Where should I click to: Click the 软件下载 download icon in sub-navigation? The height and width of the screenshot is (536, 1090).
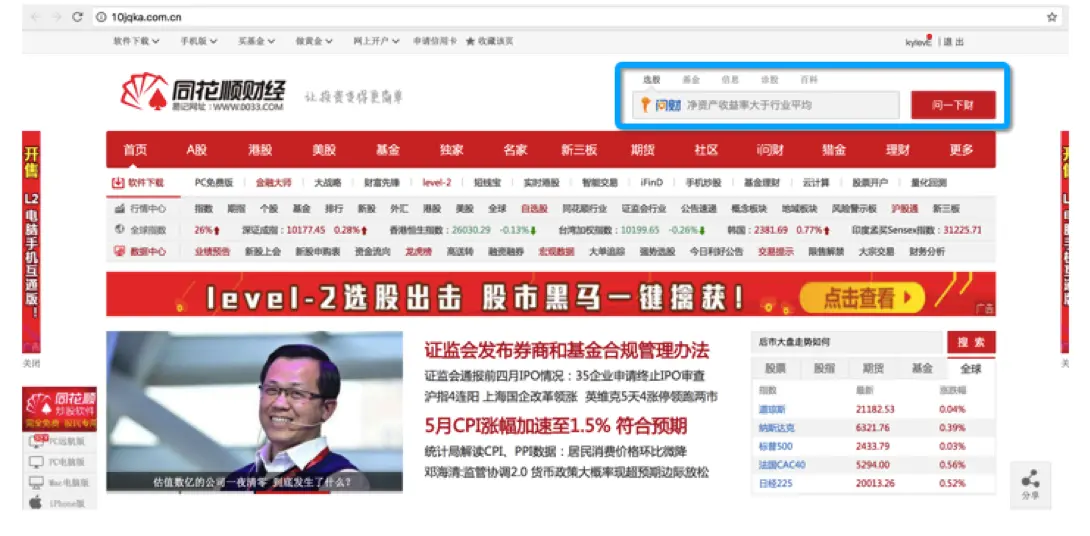(x=117, y=183)
